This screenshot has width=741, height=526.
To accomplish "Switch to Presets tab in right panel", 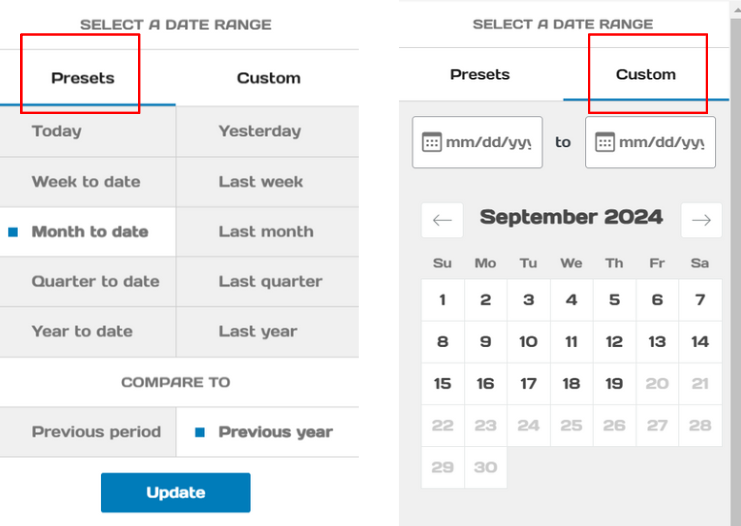I will pos(480,74).
